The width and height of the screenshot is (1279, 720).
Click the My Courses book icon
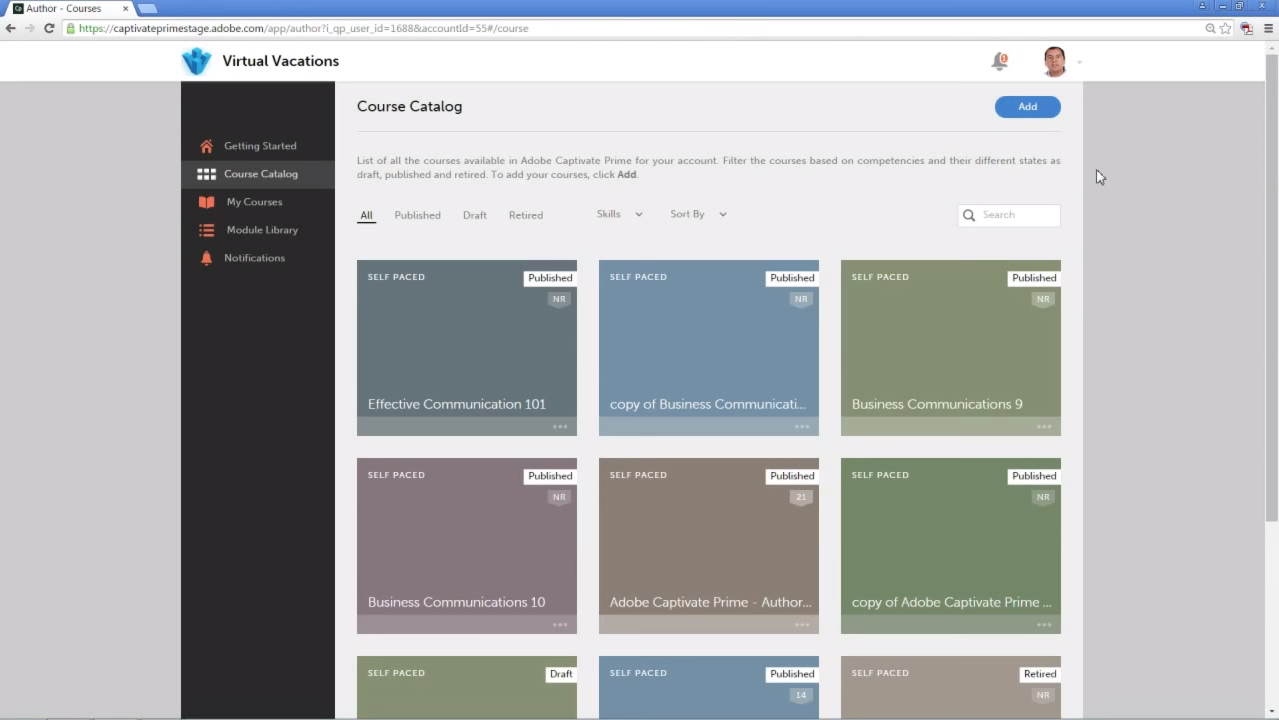(x=206, y=202)
